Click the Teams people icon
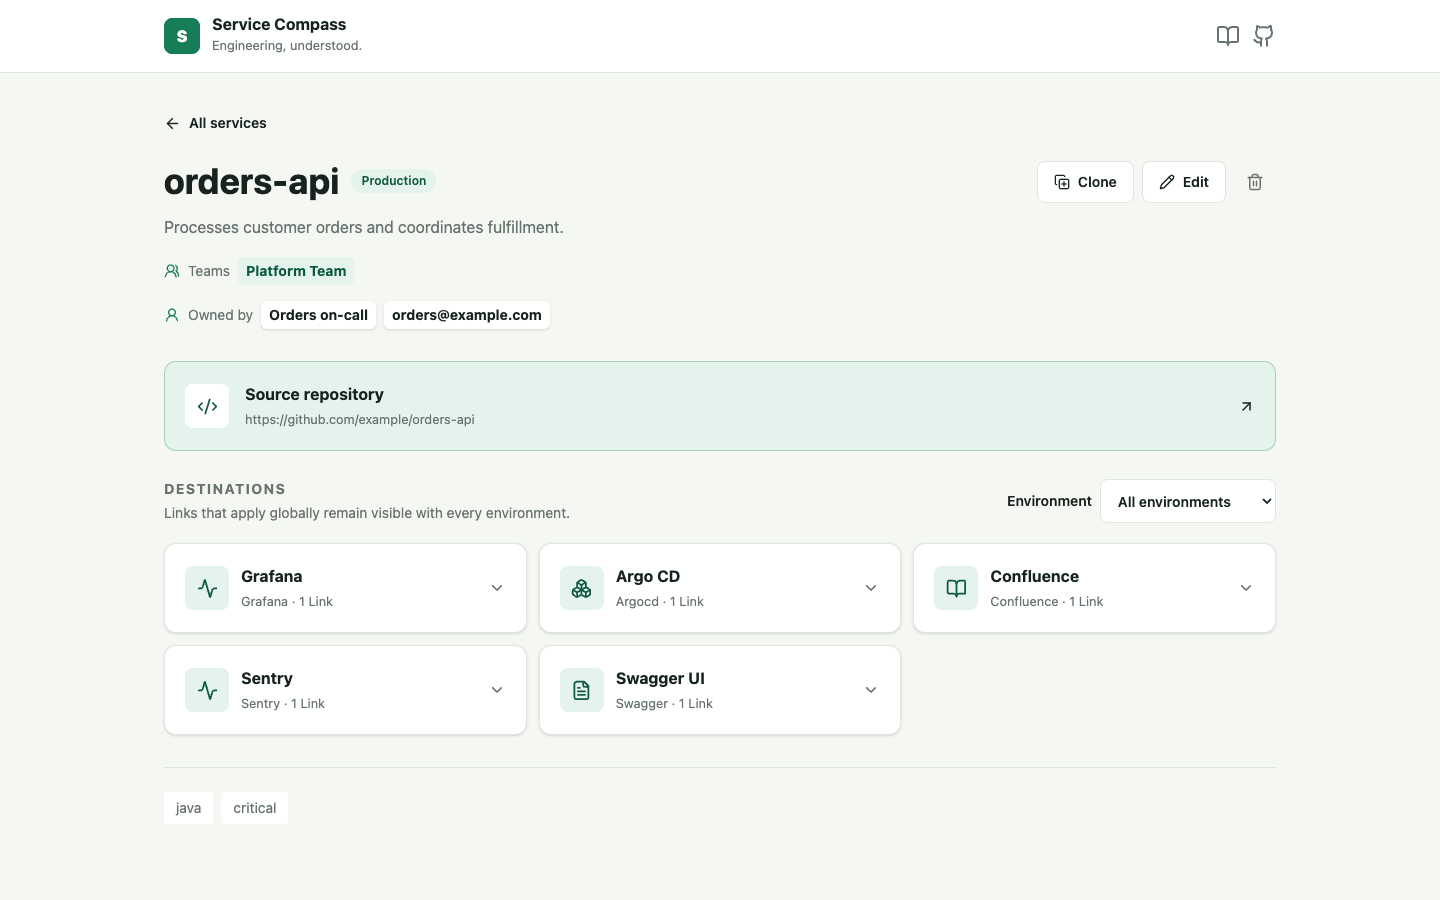 (x=172, y=271)
